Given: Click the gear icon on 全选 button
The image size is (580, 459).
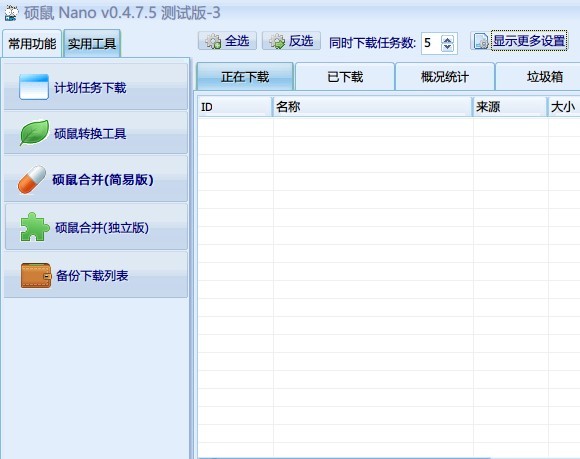Looking at the screenshot, I should tap(213, 41).
